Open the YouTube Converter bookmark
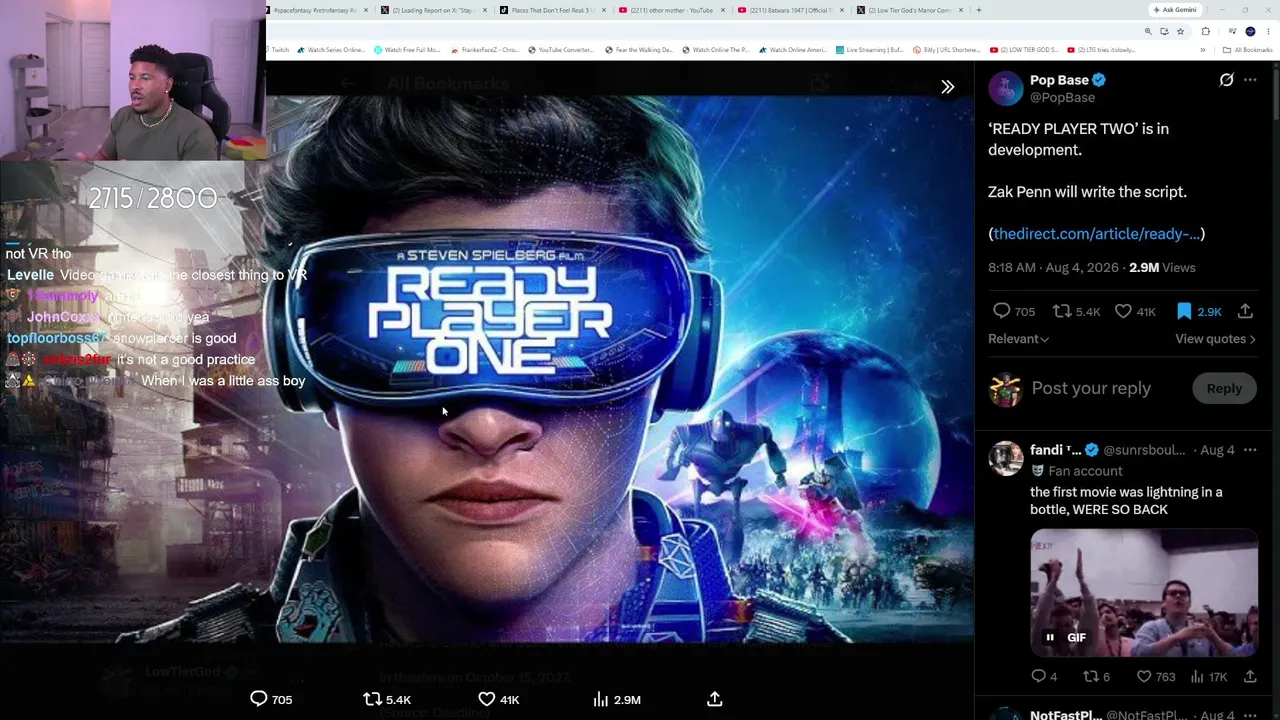 pos(561,50)
